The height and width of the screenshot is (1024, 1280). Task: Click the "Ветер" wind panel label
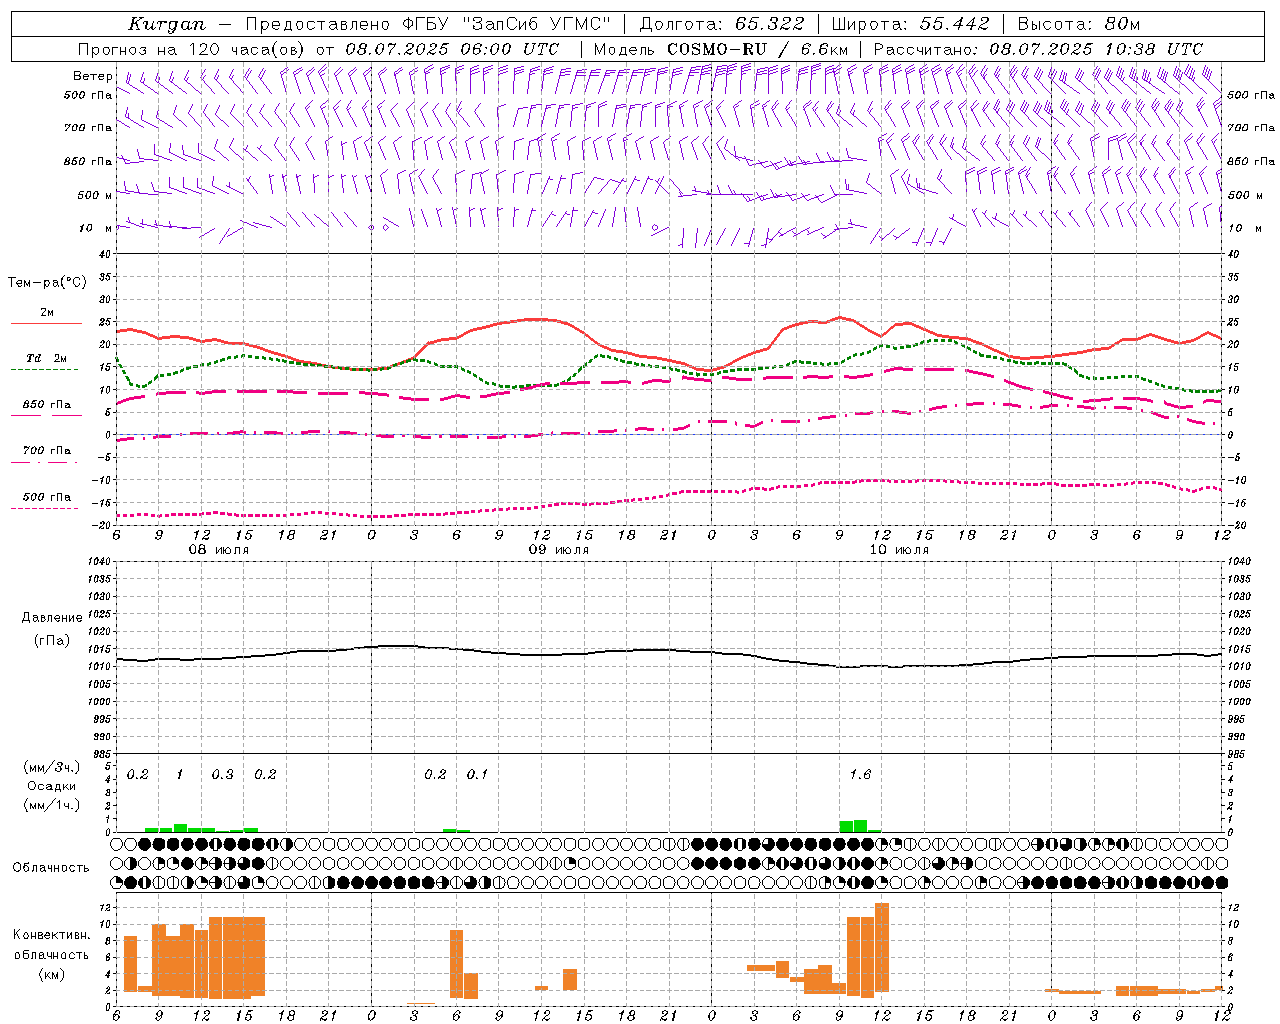[x=93, y=76]
